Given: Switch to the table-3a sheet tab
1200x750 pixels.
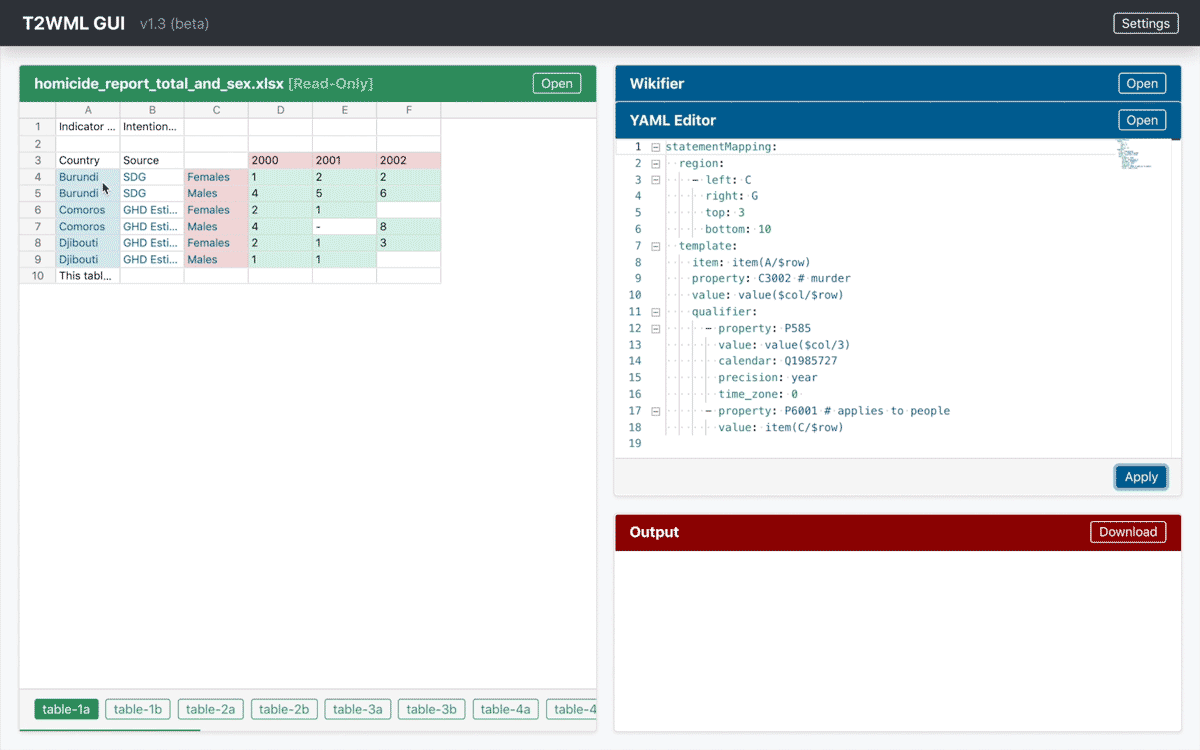Looking at the screenshot, I should 358,709.
